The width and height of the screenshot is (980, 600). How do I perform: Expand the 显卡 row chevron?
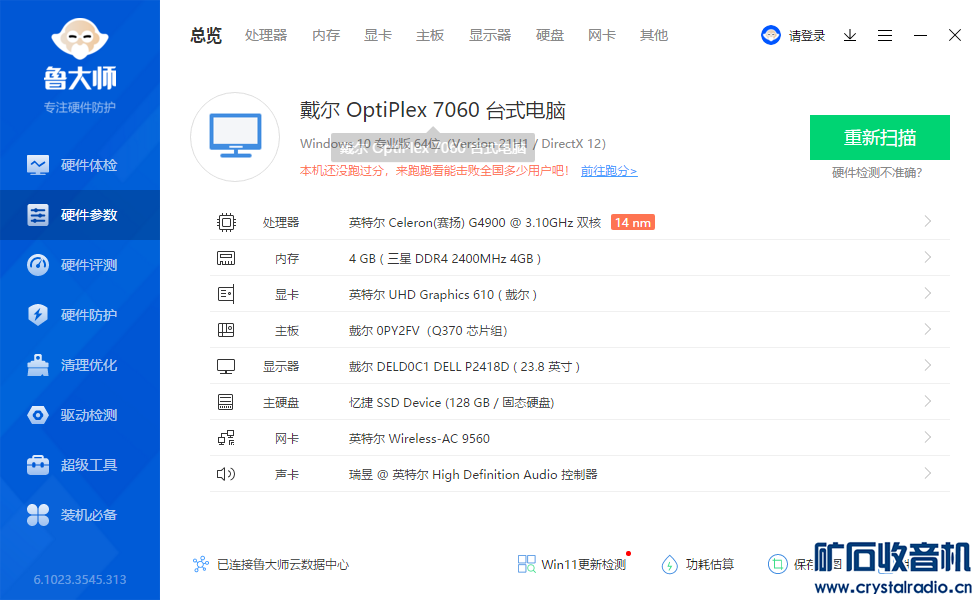point(928,293)
